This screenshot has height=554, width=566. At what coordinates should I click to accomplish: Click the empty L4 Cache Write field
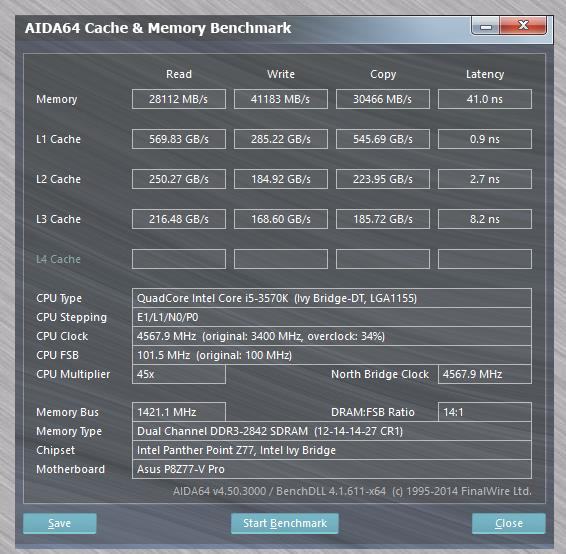(281, 259)
